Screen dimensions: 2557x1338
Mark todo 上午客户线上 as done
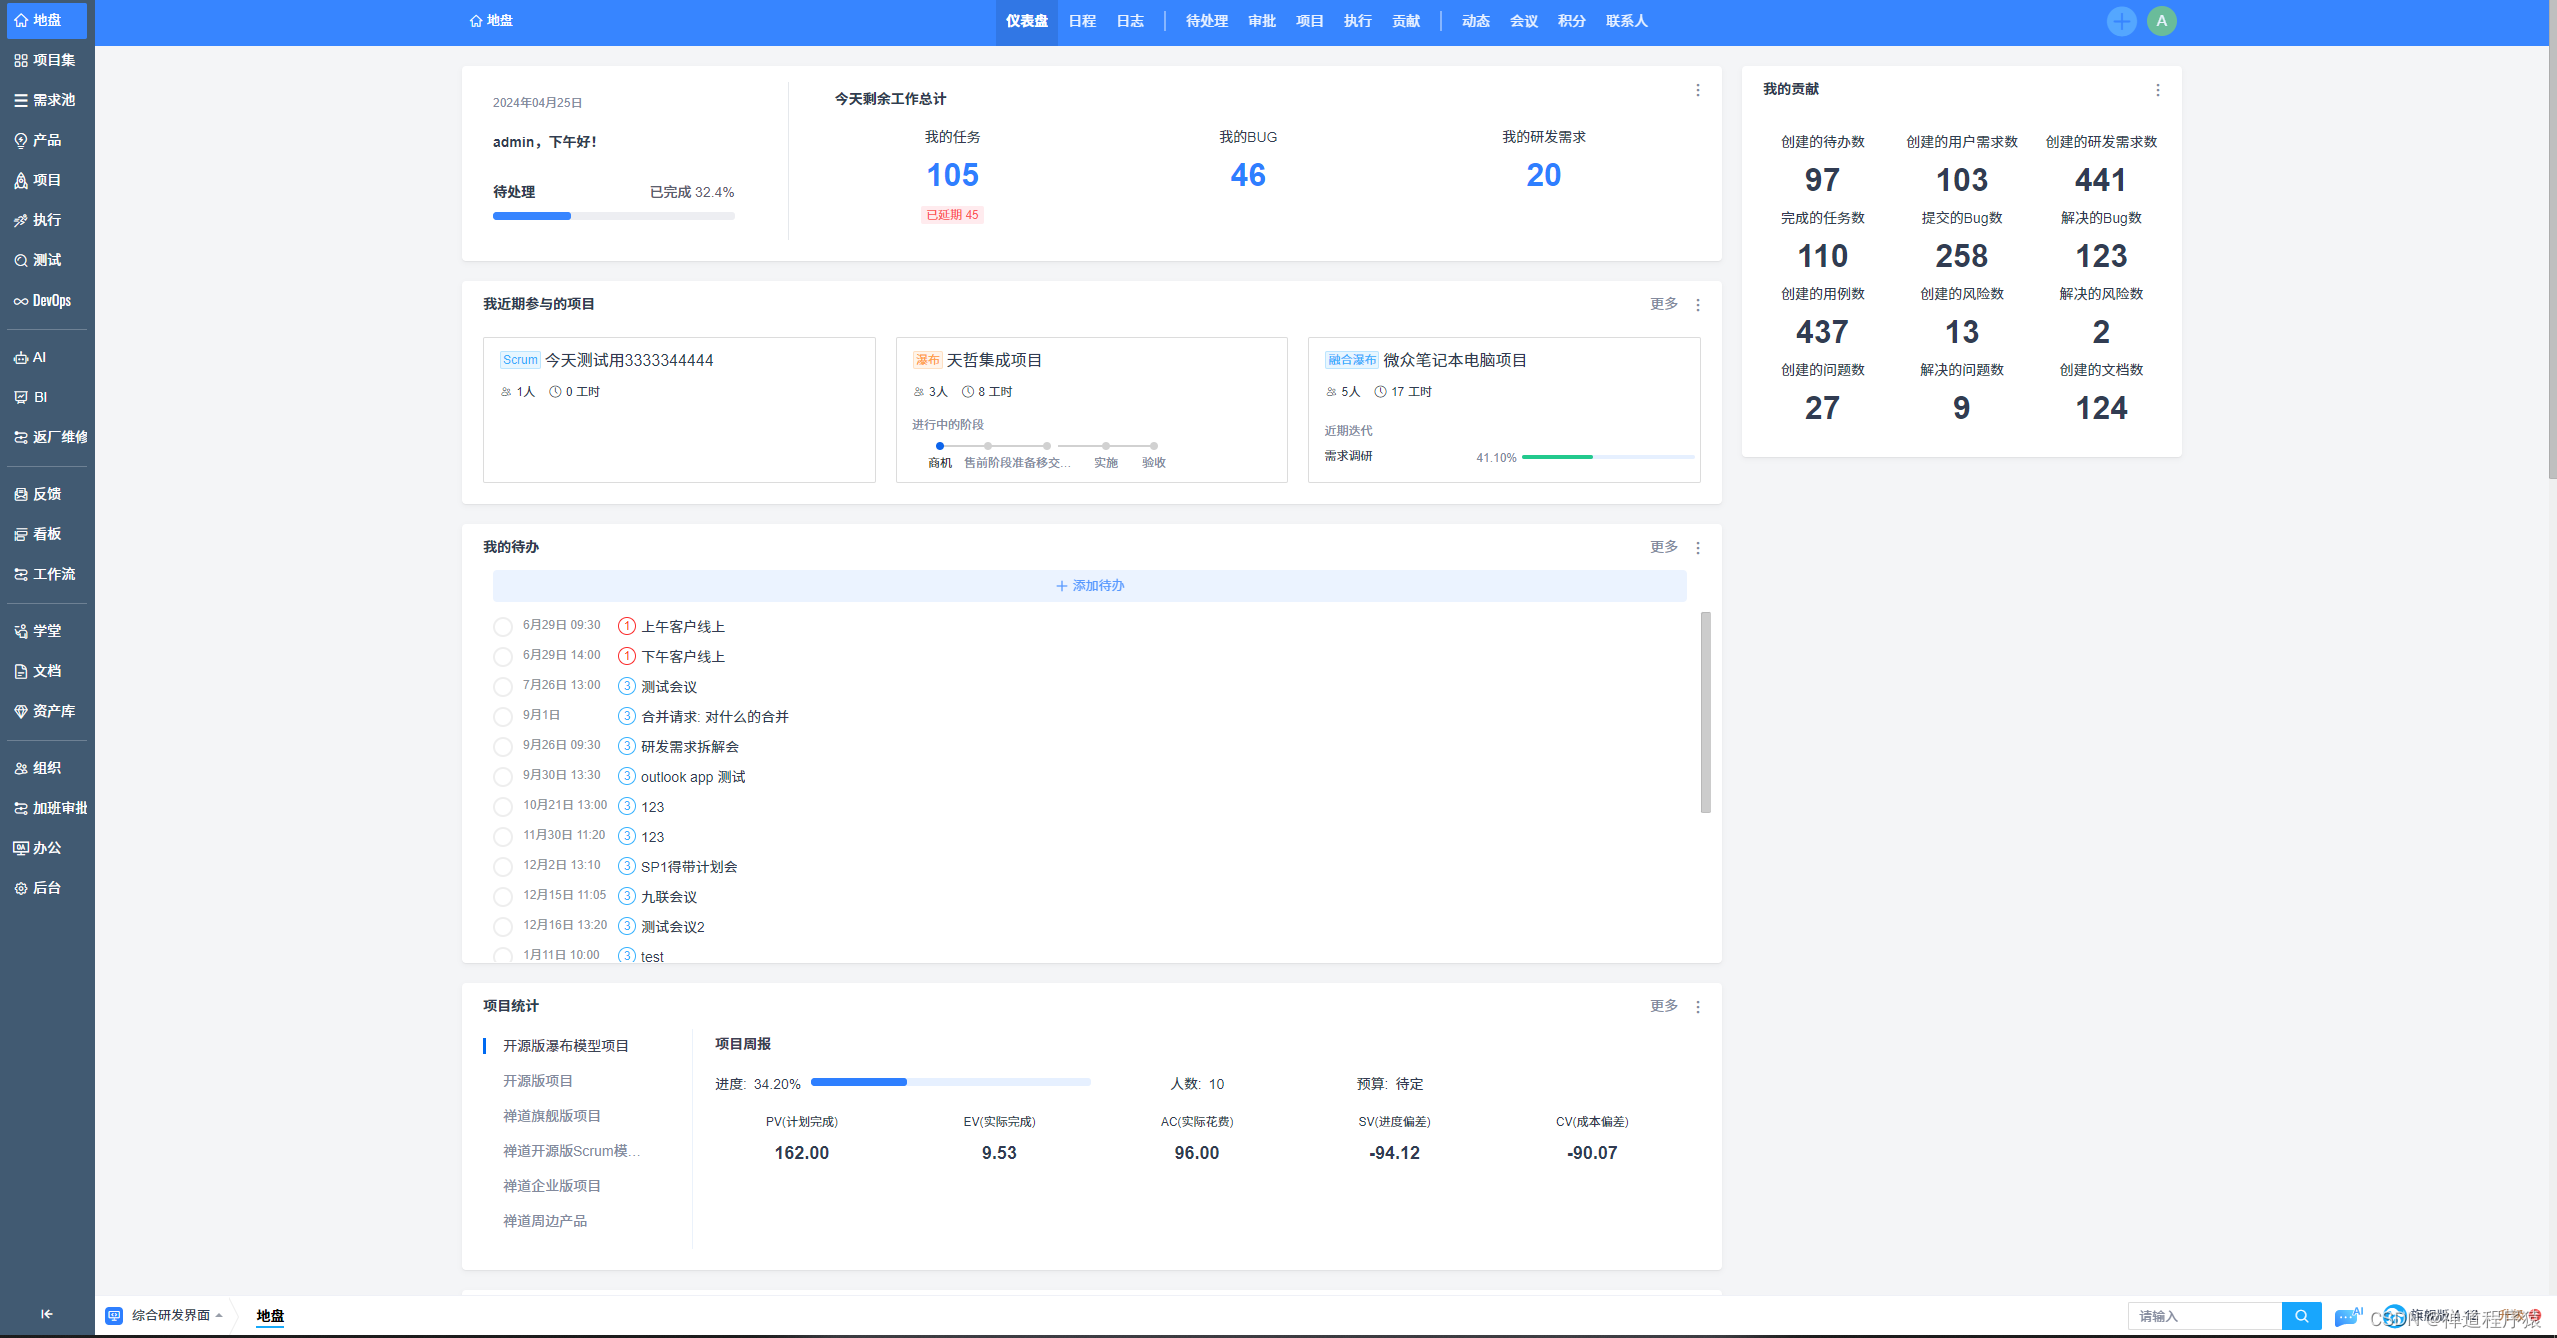tap(503, 627)
